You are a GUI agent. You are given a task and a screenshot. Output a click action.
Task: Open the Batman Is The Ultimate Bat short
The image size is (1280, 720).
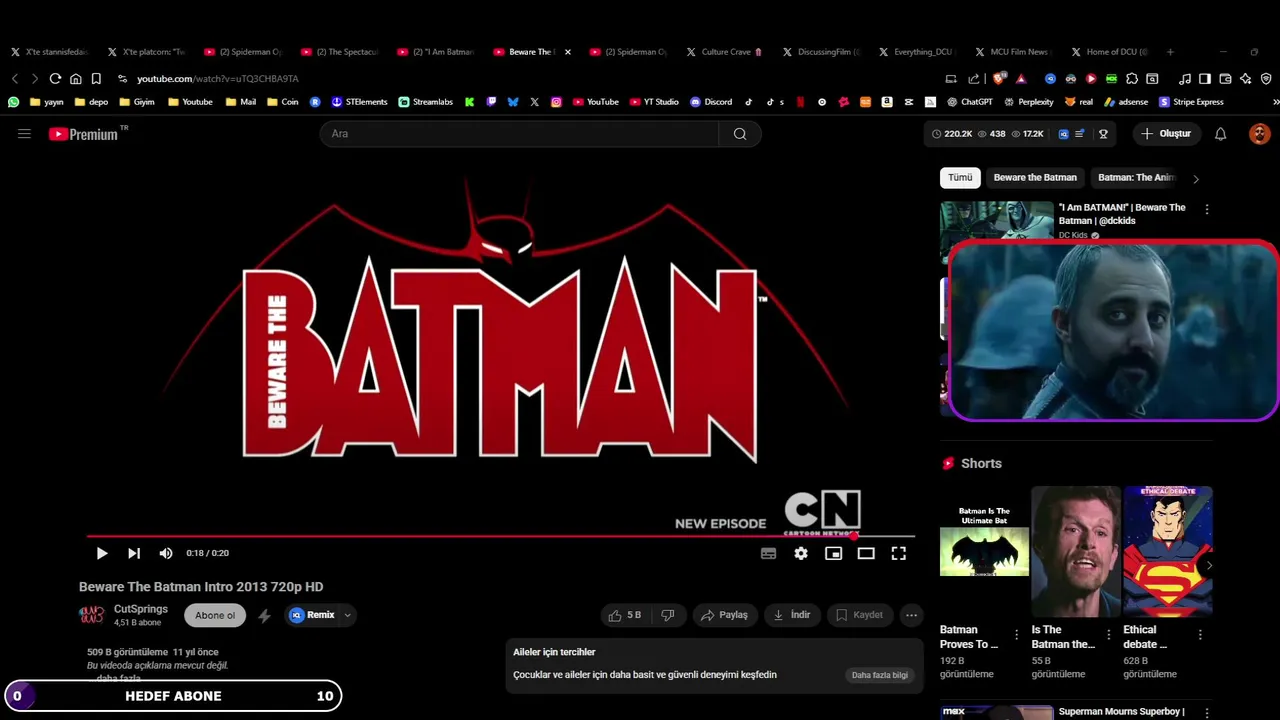[984, 551]
